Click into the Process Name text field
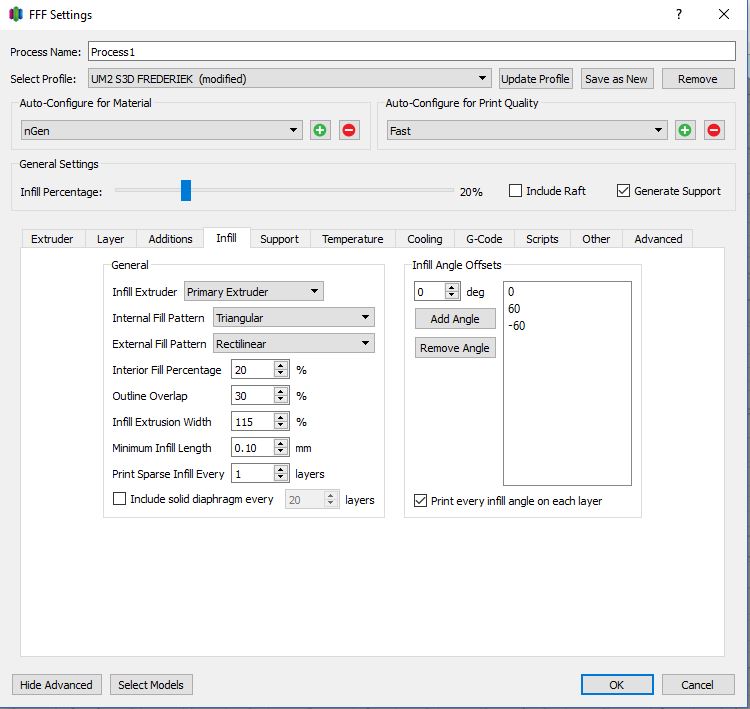 410,52
